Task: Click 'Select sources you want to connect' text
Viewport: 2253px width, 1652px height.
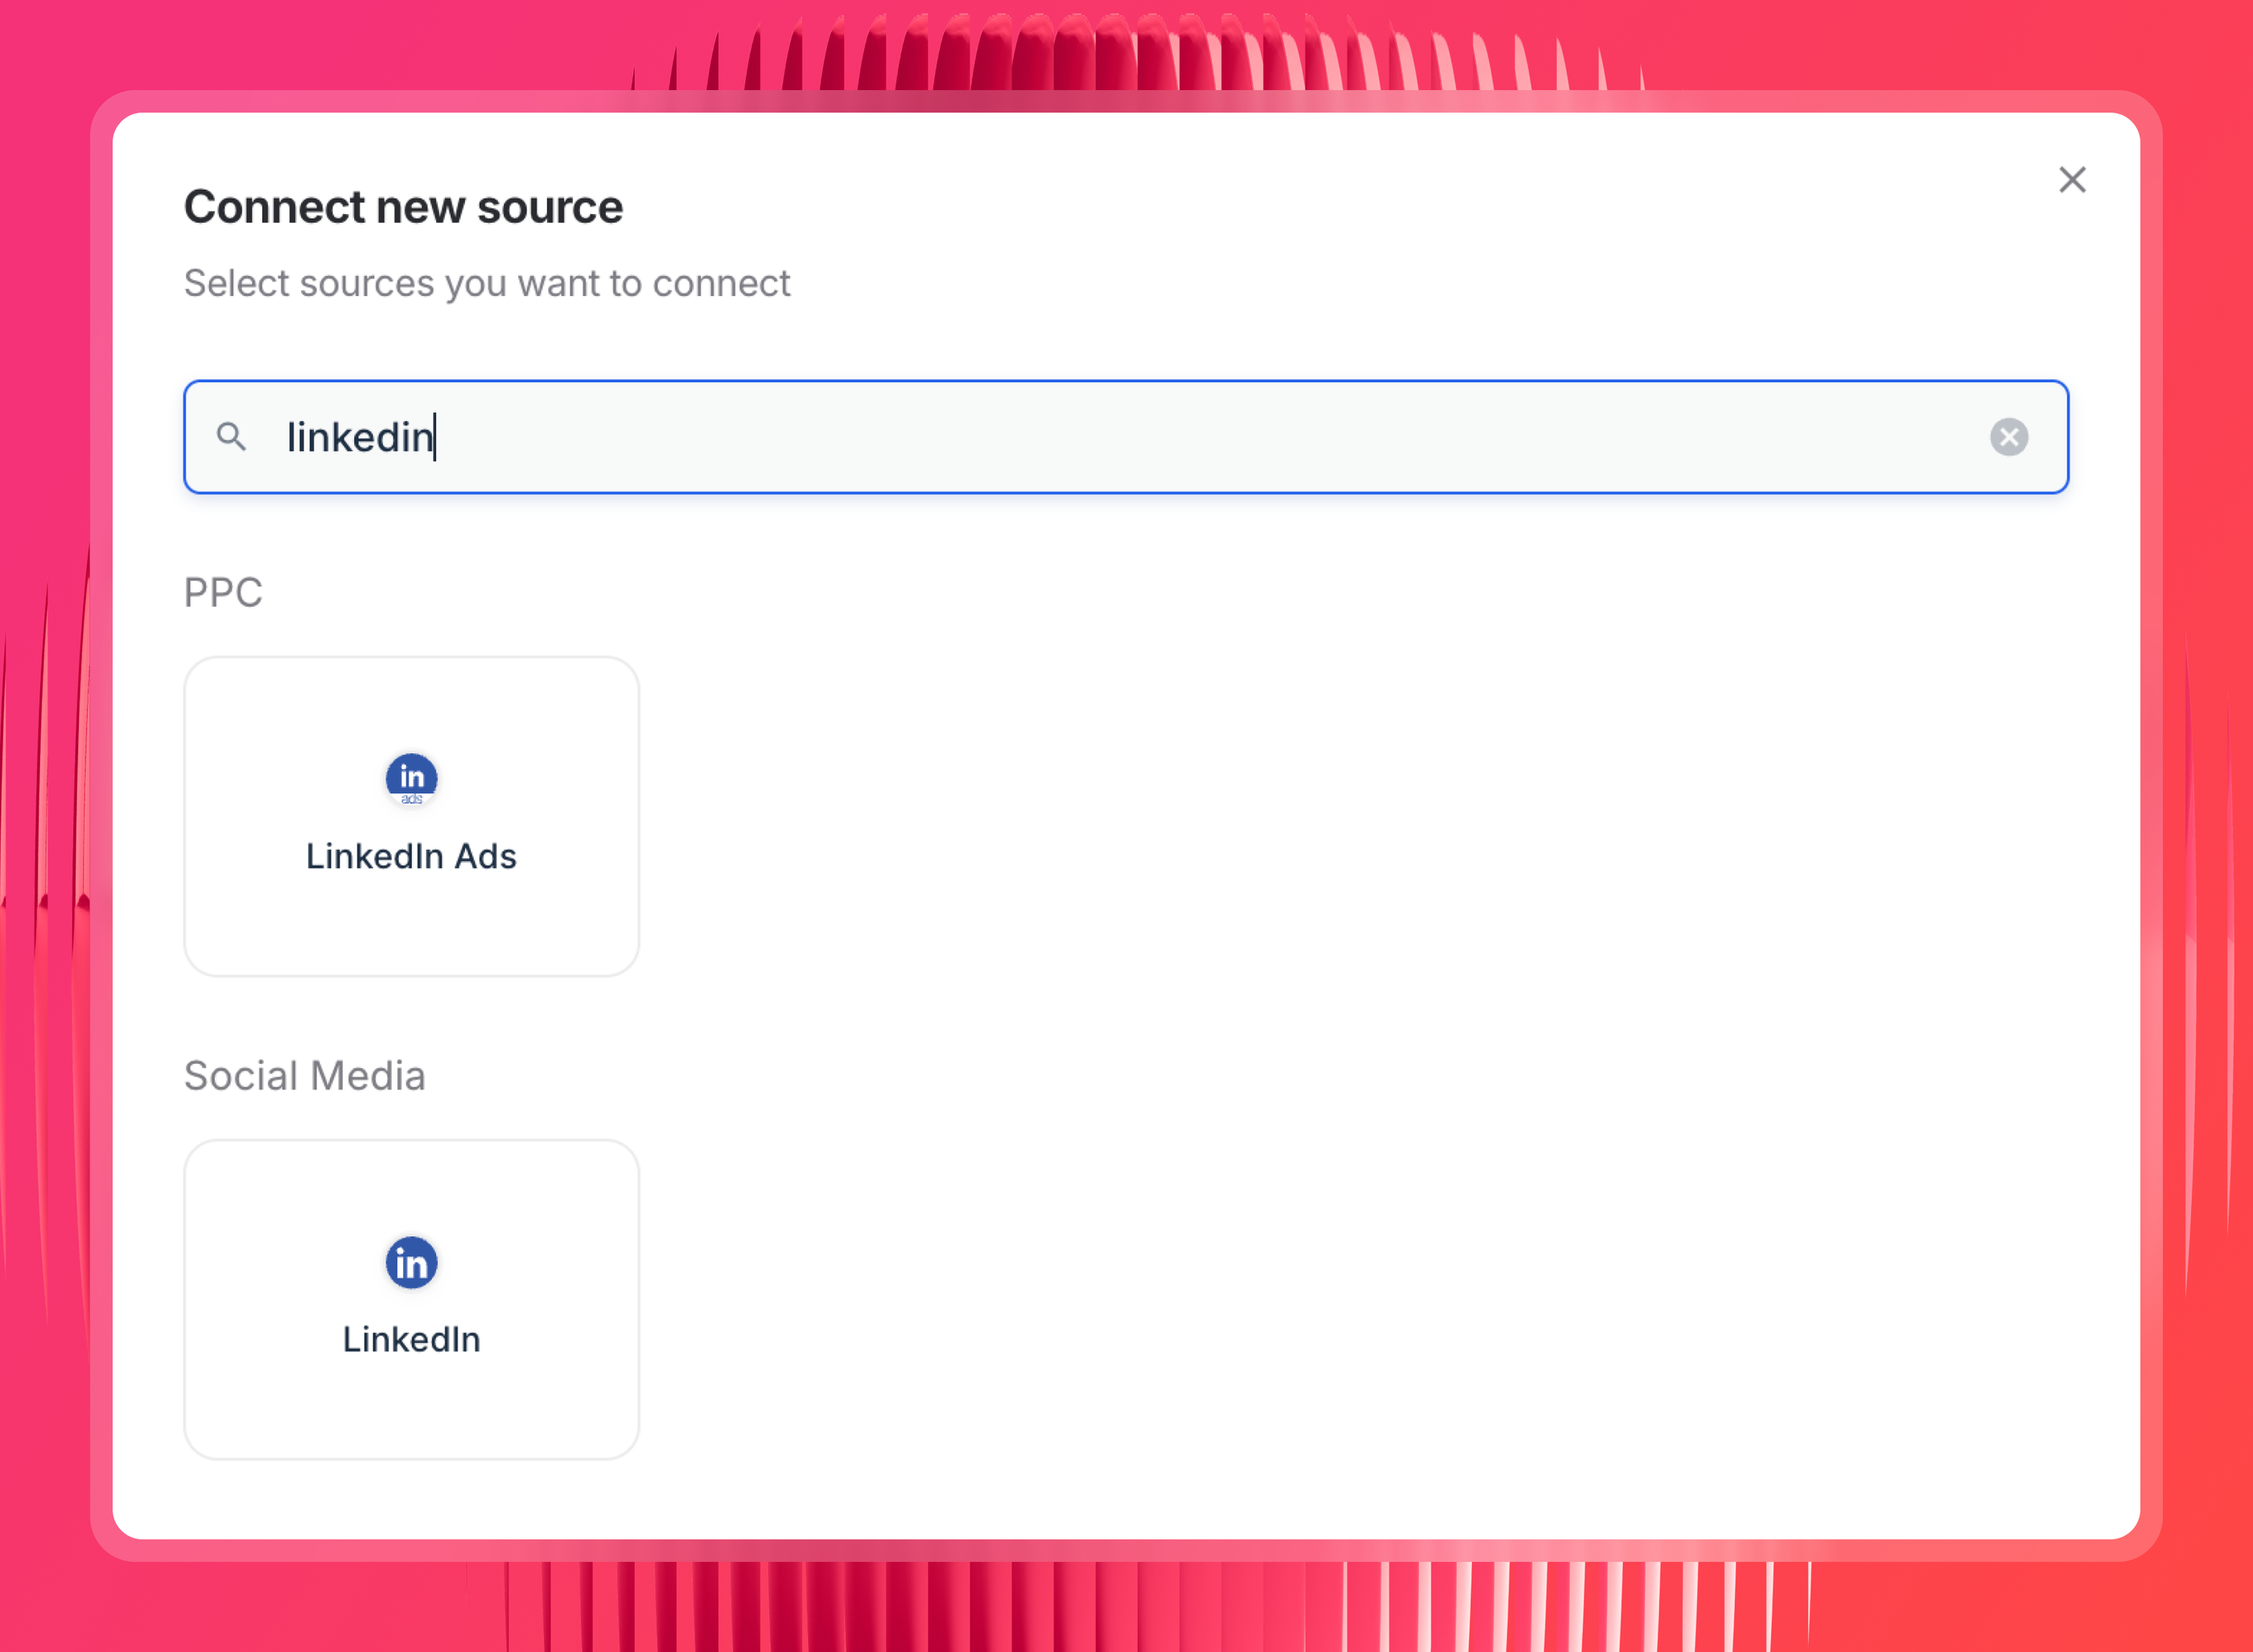Action: click(x=487, y=284)
